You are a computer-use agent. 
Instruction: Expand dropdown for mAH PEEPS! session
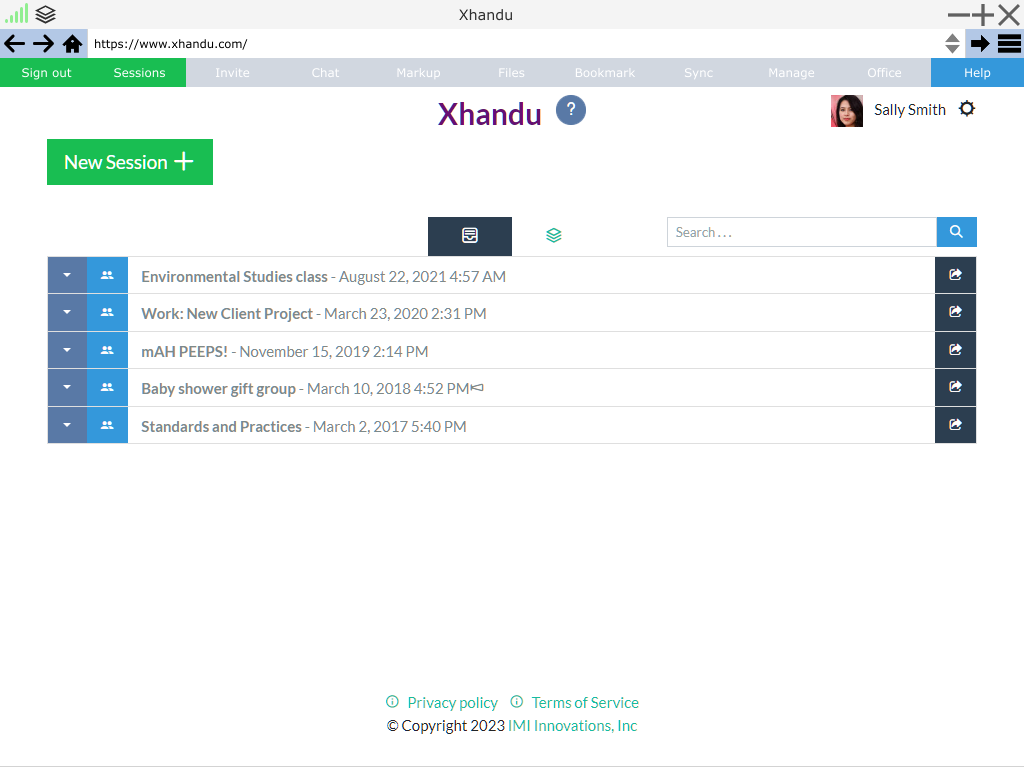[67, 350]
